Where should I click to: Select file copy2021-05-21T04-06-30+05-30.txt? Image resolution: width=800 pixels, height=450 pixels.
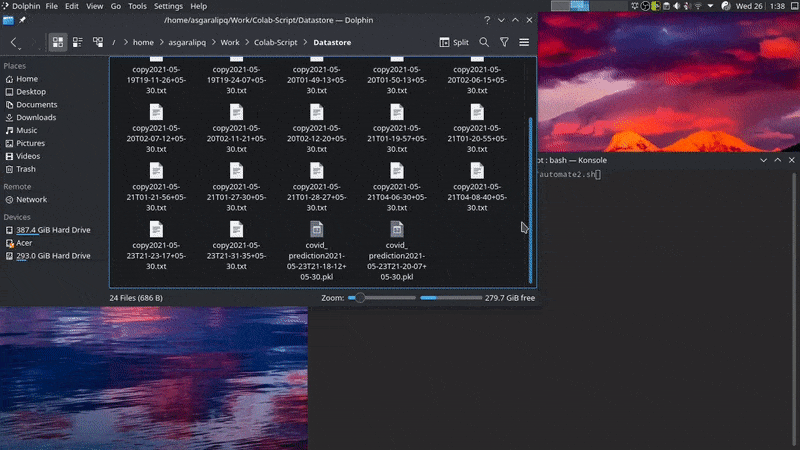click(x=396, y=187)
